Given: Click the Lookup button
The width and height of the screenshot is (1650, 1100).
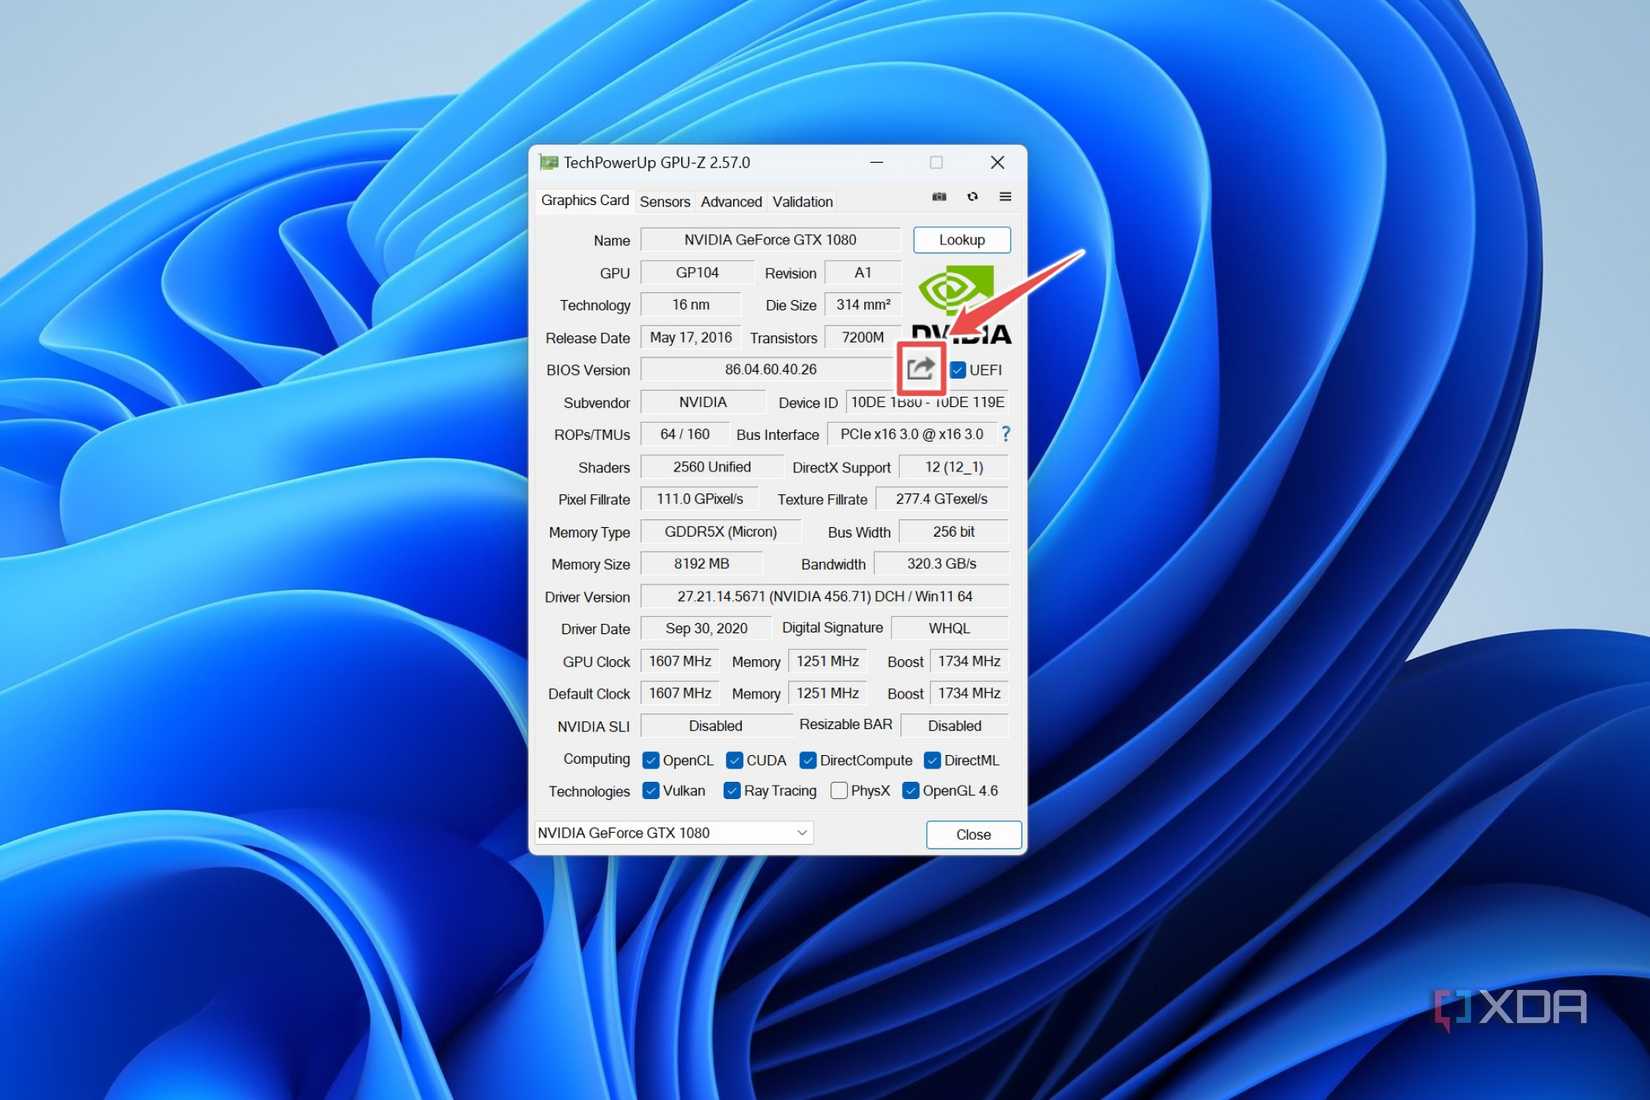Looking at the screenshot, I should [962, 240].
